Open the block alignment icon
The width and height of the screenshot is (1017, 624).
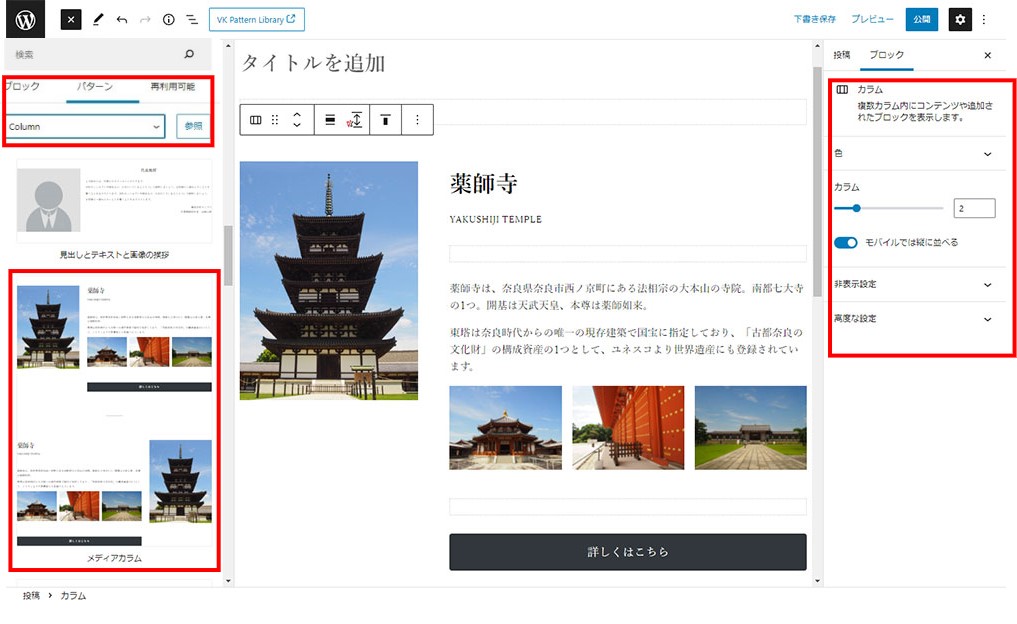[x=330, y=120]
